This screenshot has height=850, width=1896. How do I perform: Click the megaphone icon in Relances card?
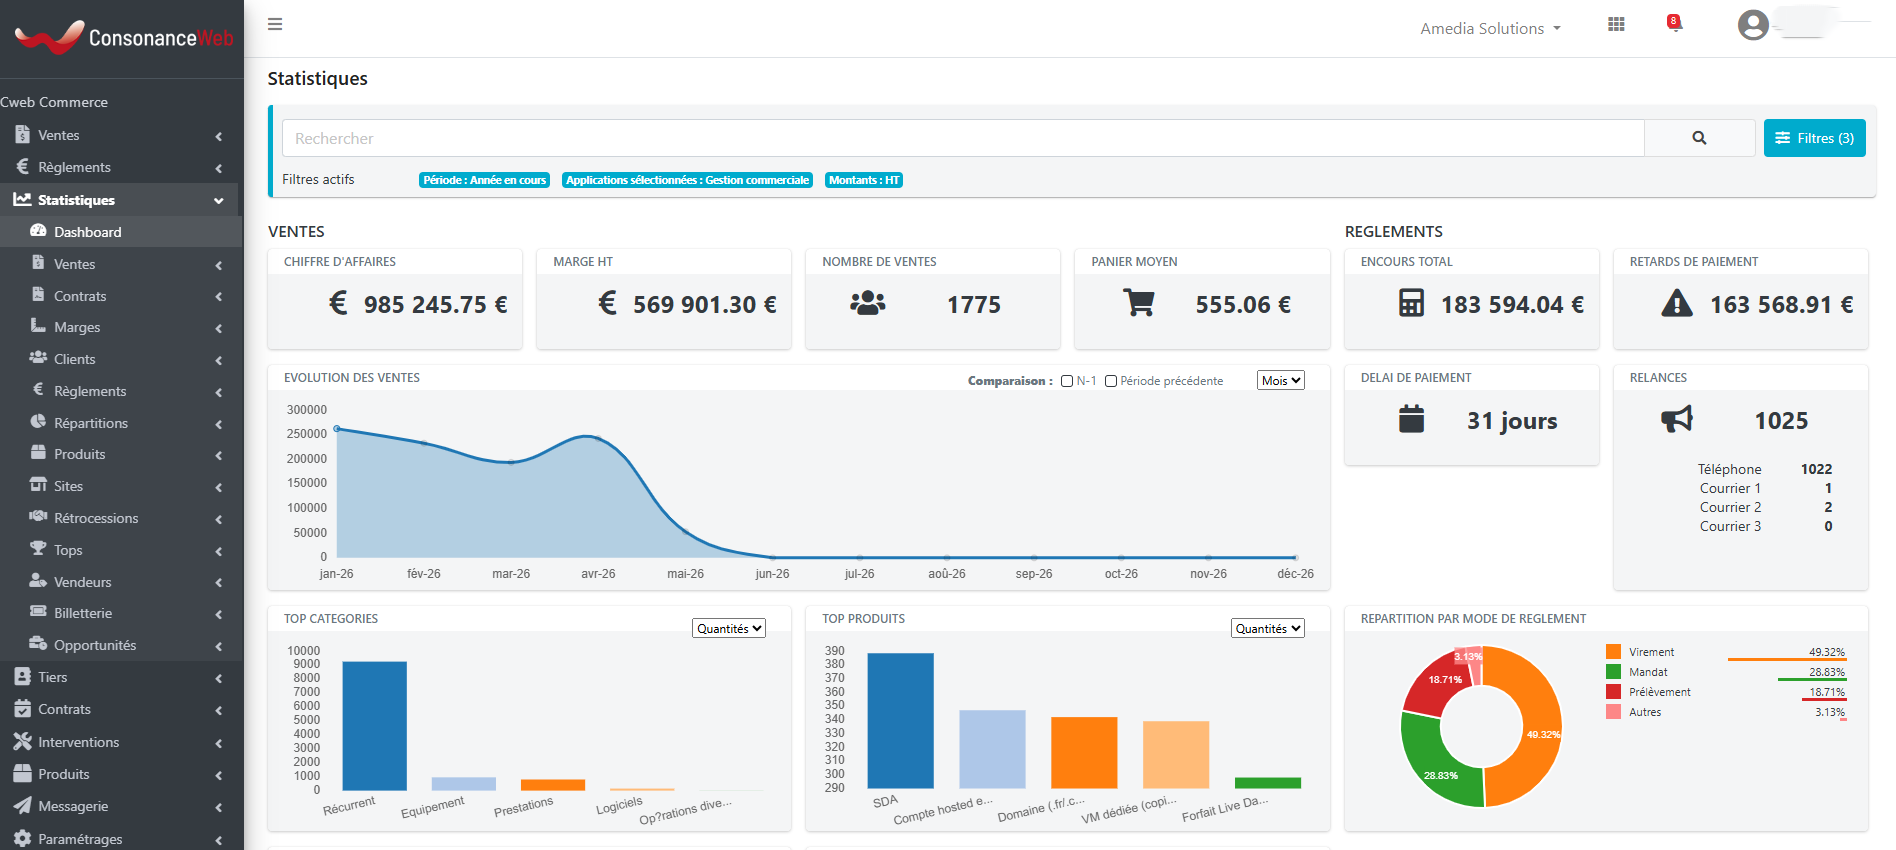tap(1677, 419)
